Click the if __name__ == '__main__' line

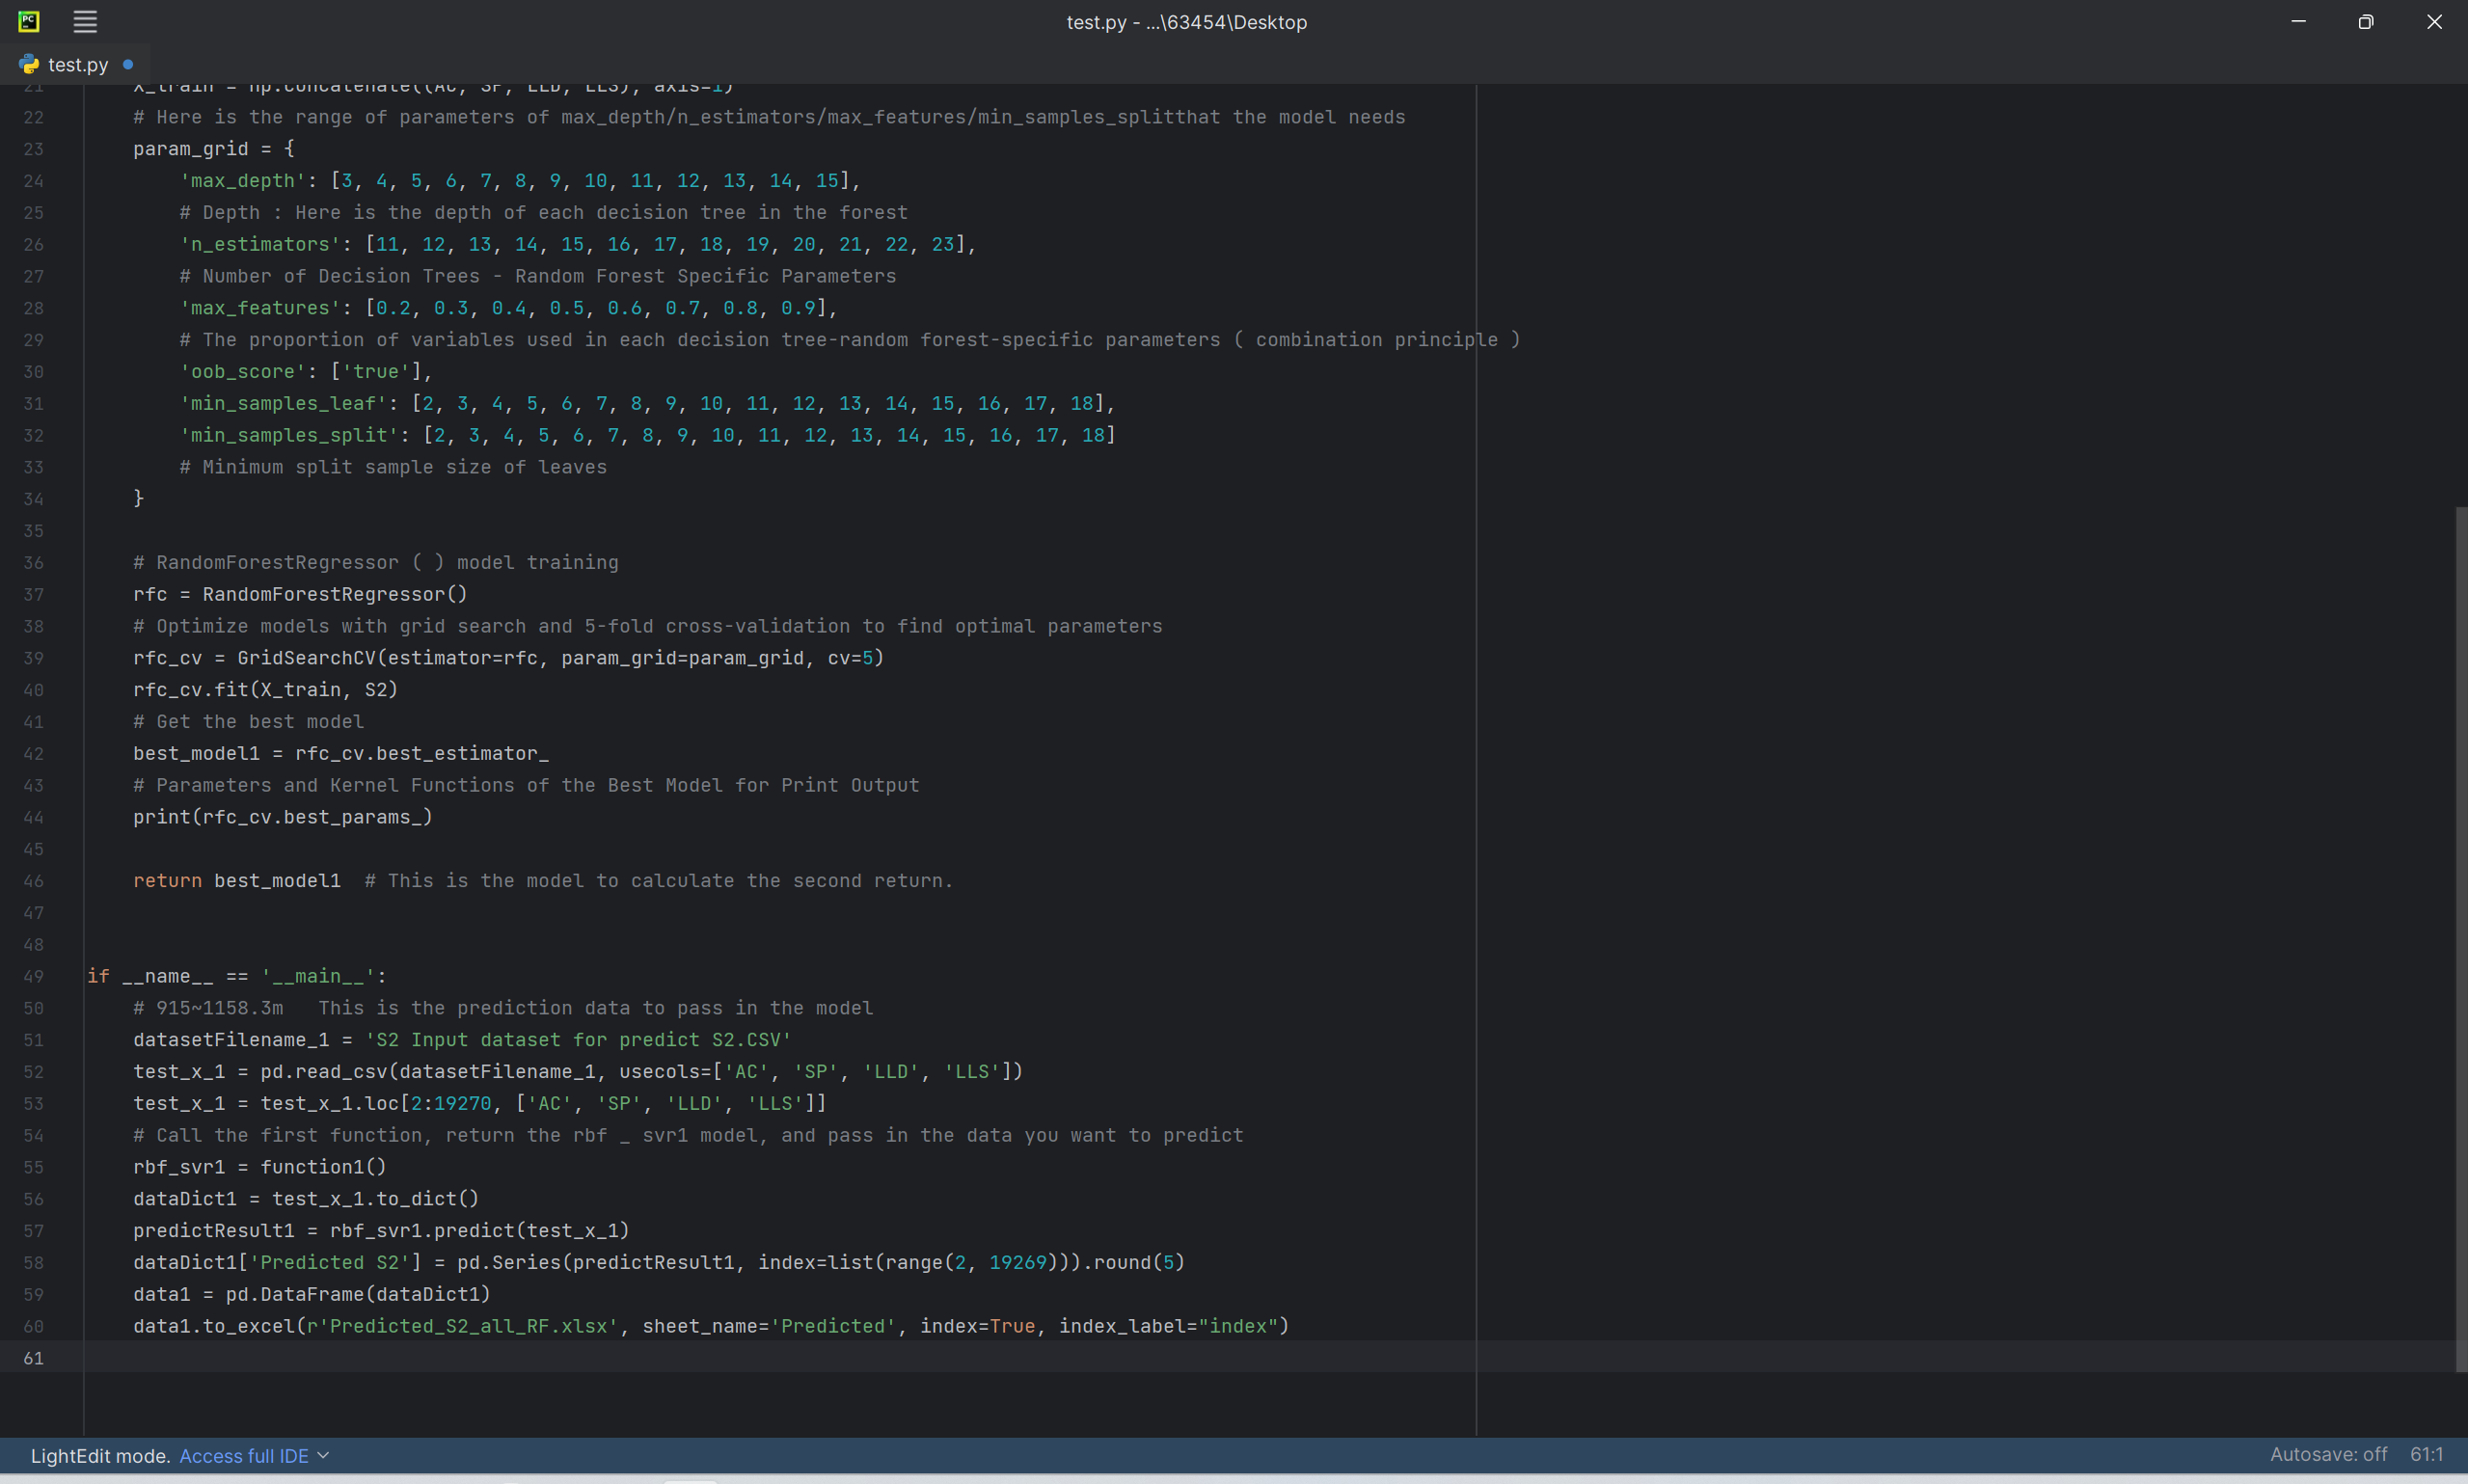(x=237, y=976)
